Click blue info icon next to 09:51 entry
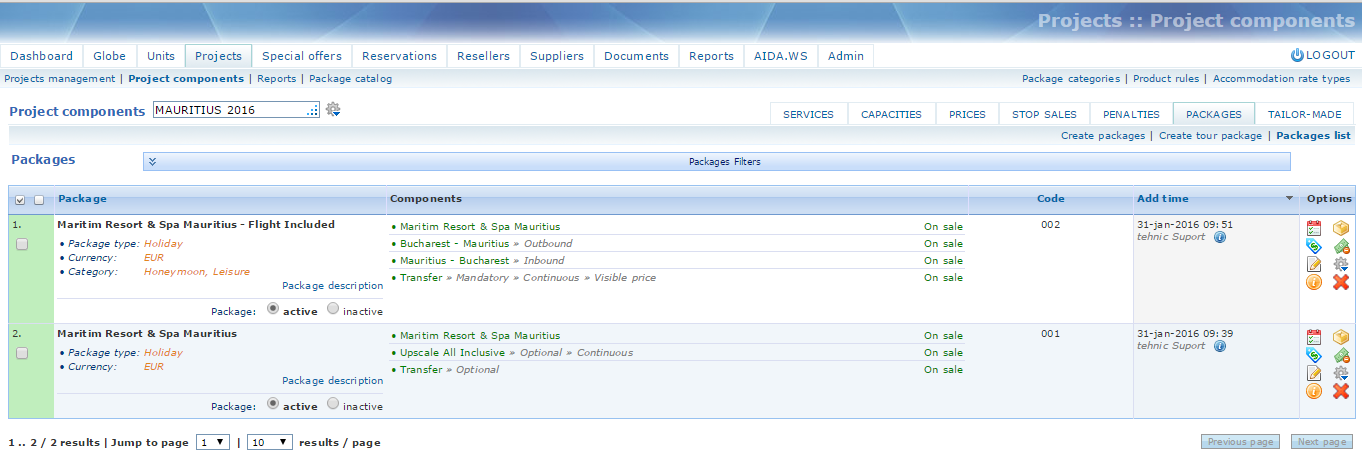 click(1220, 237)
